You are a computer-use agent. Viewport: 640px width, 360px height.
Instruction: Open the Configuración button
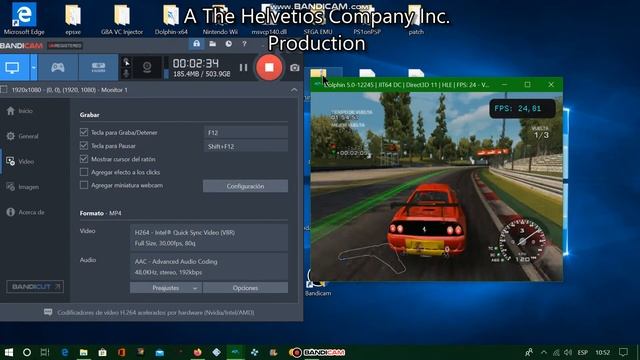click(245, 186)
